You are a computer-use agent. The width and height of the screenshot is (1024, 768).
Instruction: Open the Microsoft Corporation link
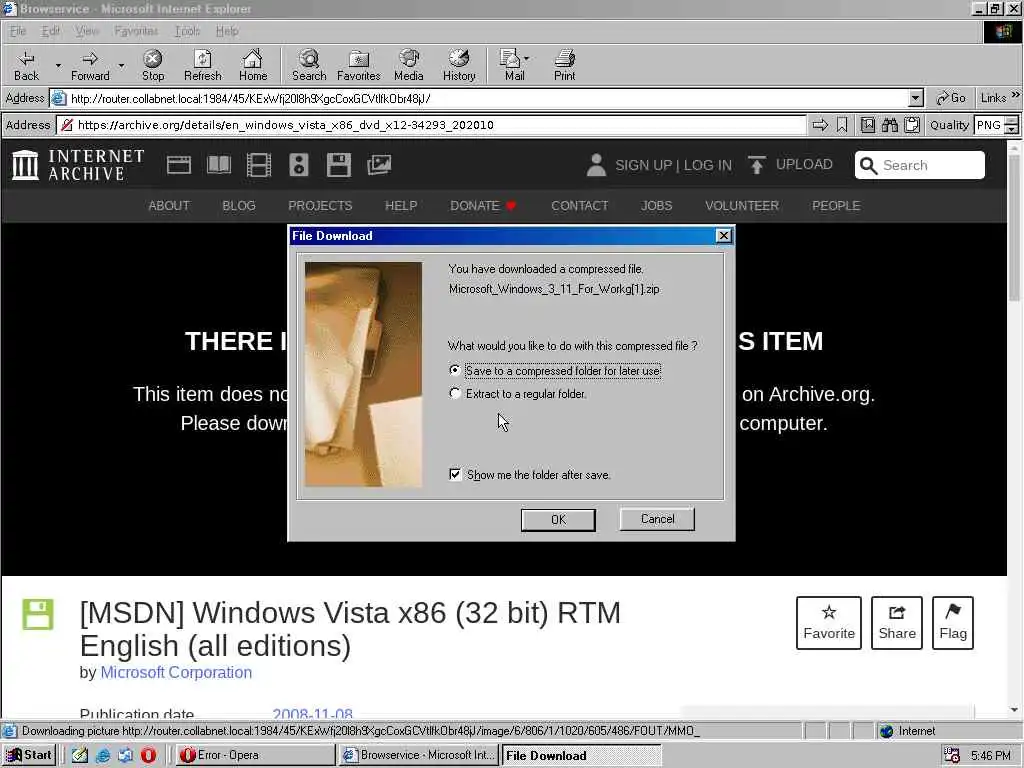tap(176, 672)
